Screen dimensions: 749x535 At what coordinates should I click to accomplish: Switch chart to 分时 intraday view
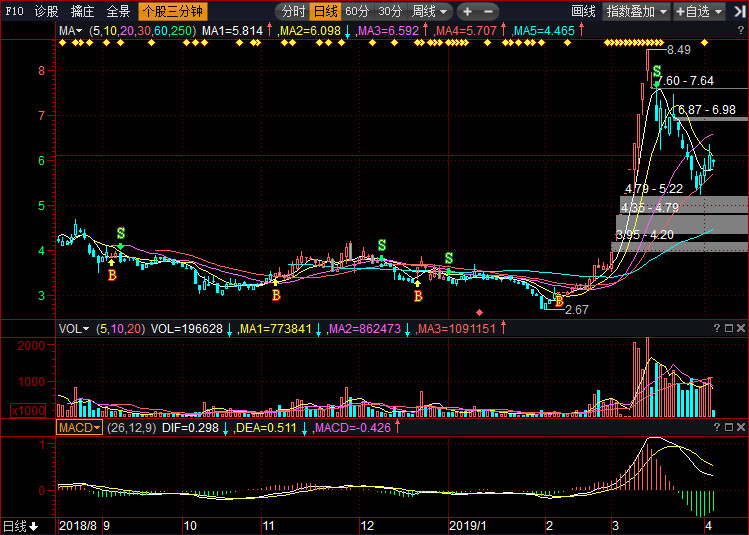(x=293, y=12)
